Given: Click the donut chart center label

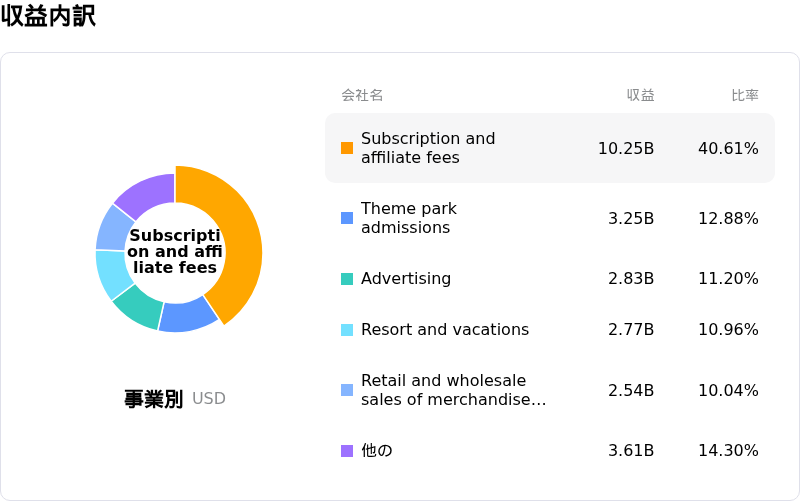Looking at the screenshot, I should (x=174, y=251).
